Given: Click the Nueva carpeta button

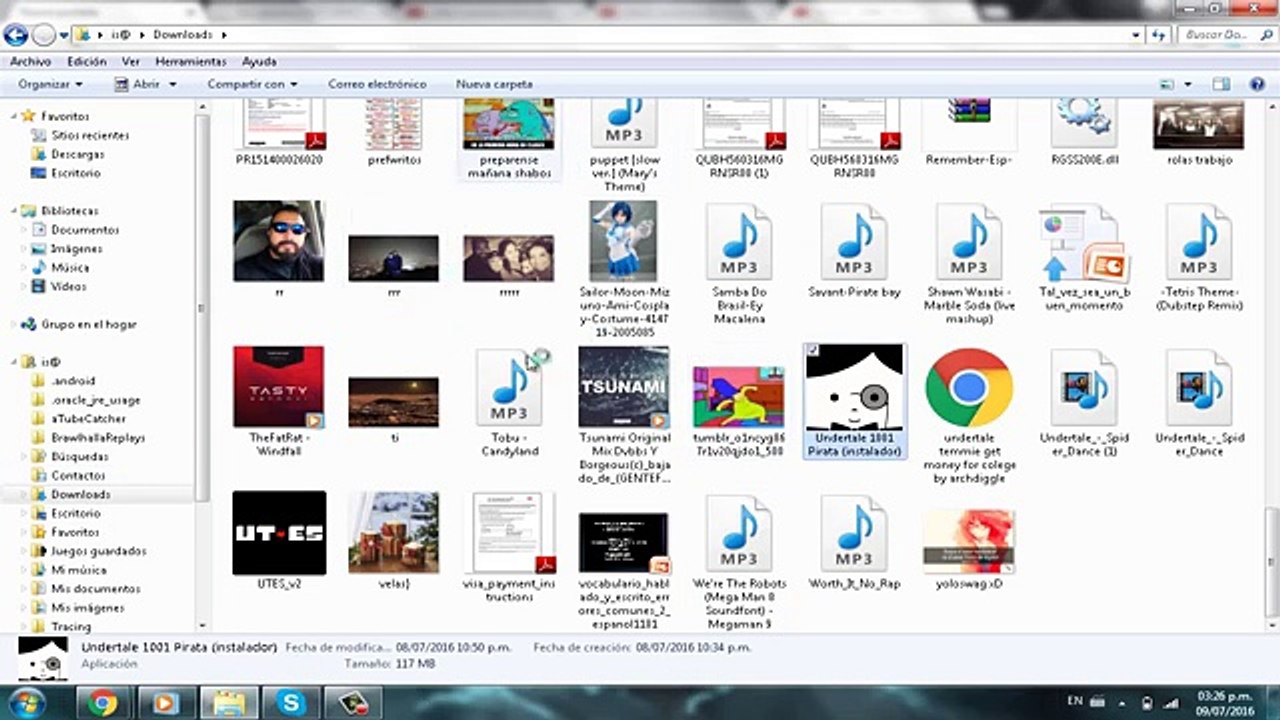Looking at the screenshot, I should [x=494, y=85].
